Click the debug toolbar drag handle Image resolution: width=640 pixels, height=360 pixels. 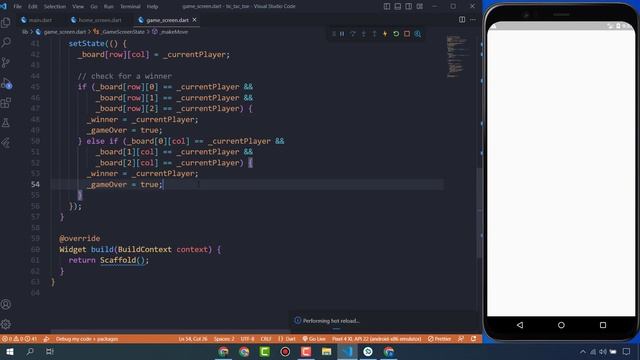click(x=333, y=34)
